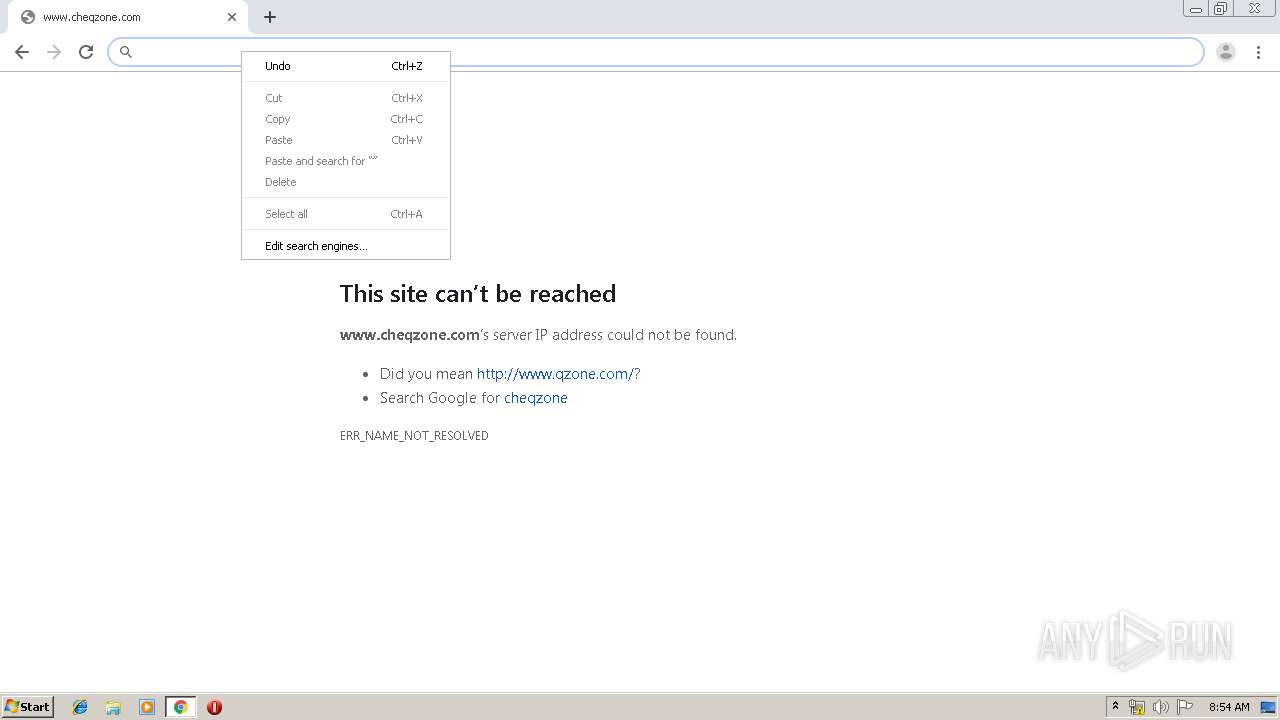The image size is (1280, 720).
Task: Click the search magnifier in address bar
Action: (x=126, y=52)
